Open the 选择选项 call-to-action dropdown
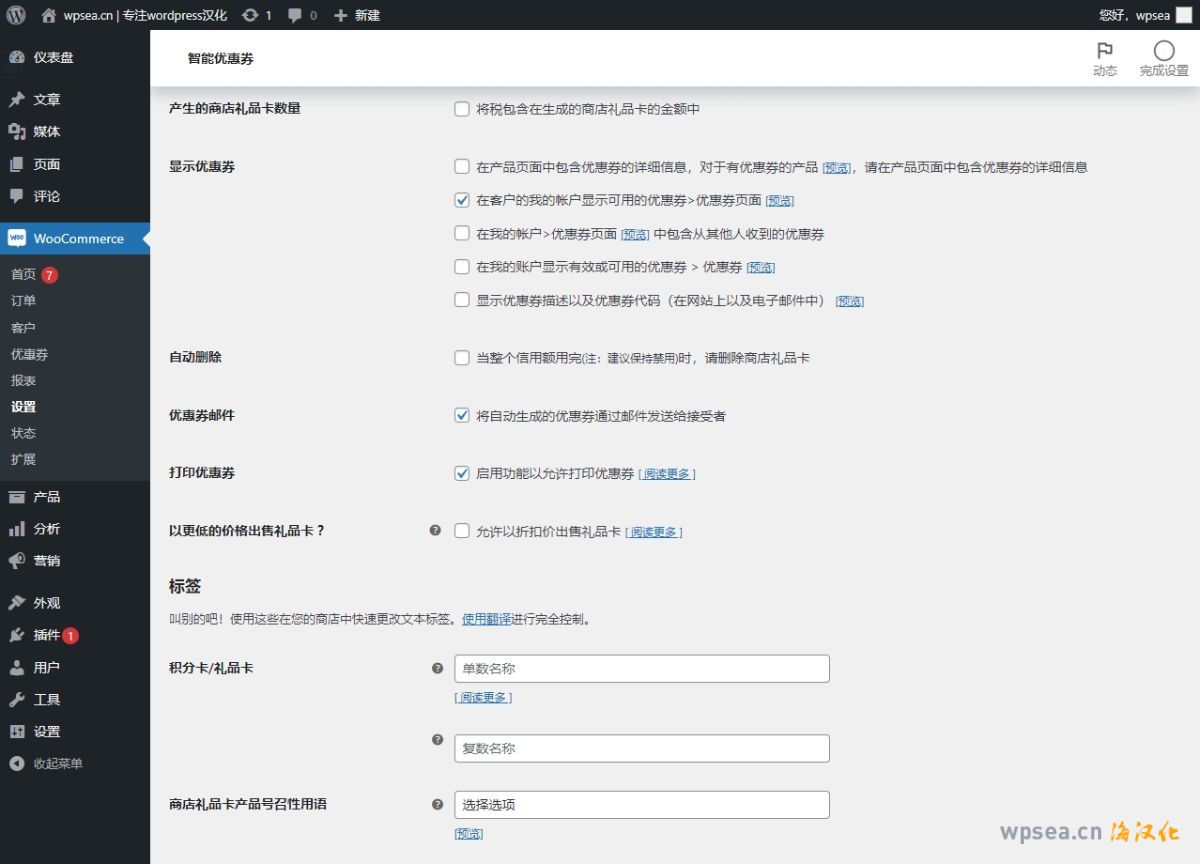This screenshot has height=864, width=1200. click(x=641, y=805)
